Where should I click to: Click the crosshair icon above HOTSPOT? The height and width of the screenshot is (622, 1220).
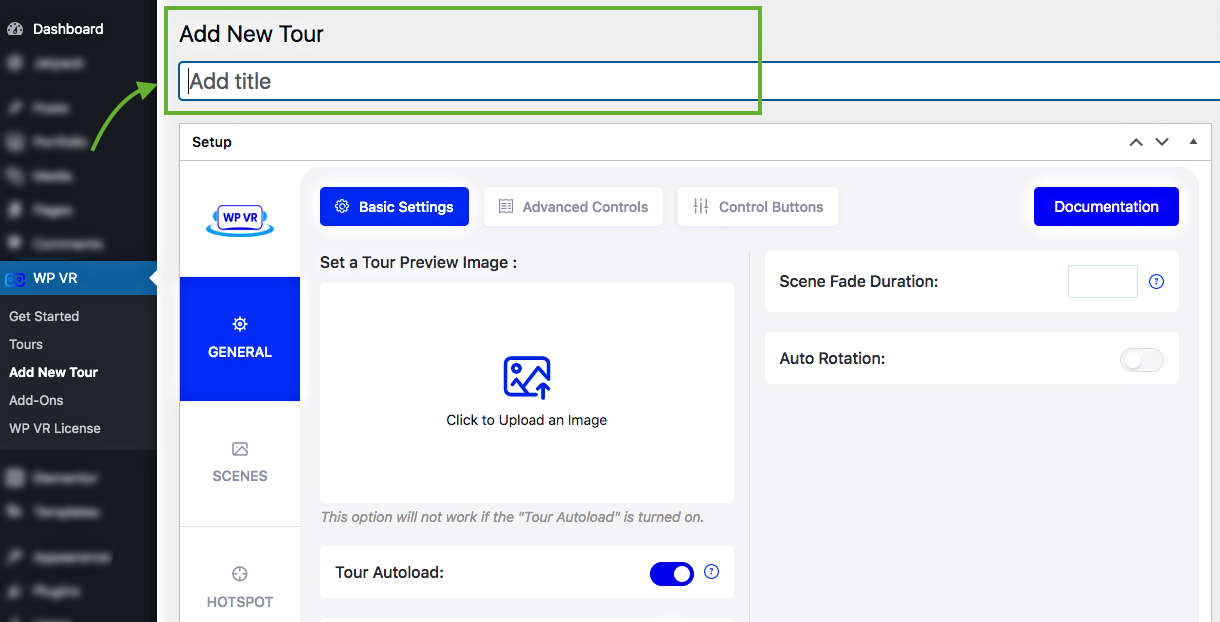pos(240,574)
